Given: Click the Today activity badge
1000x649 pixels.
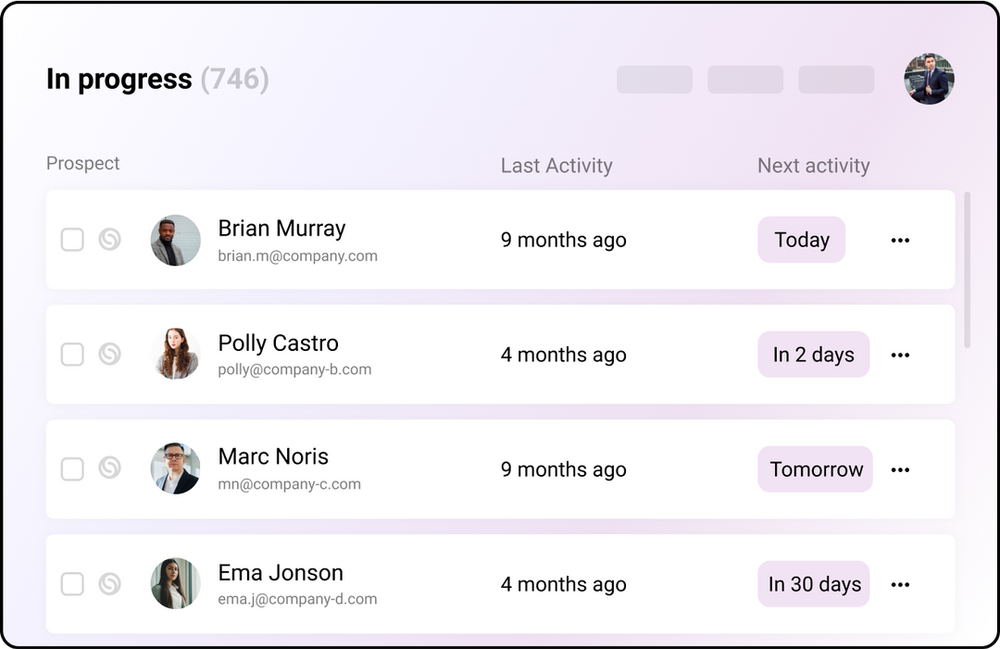Looking at the screenshot, I should coord(801,240).
